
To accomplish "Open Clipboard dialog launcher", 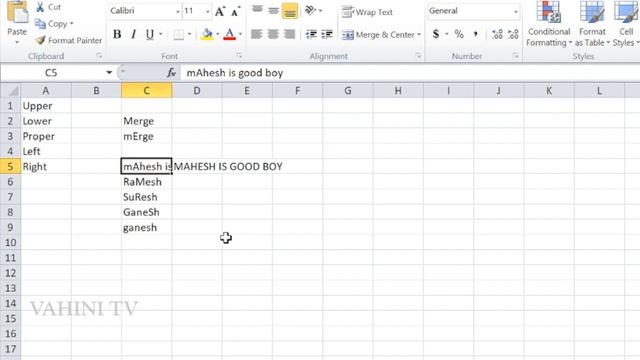I will point(99,56).
